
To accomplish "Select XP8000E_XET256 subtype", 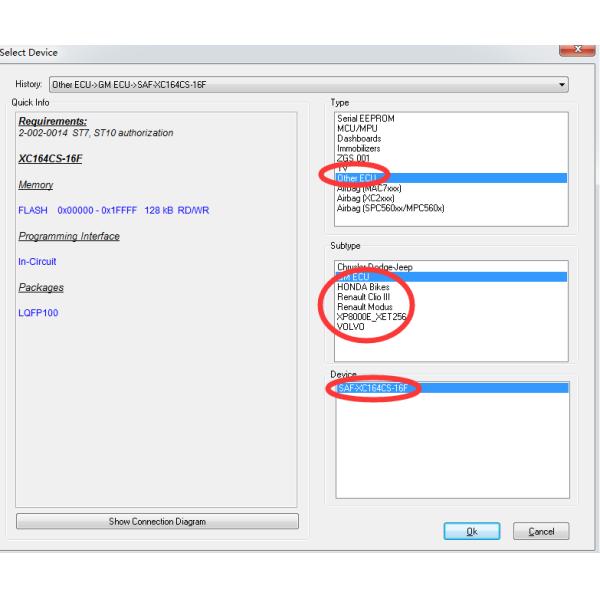I will point(372,317).
